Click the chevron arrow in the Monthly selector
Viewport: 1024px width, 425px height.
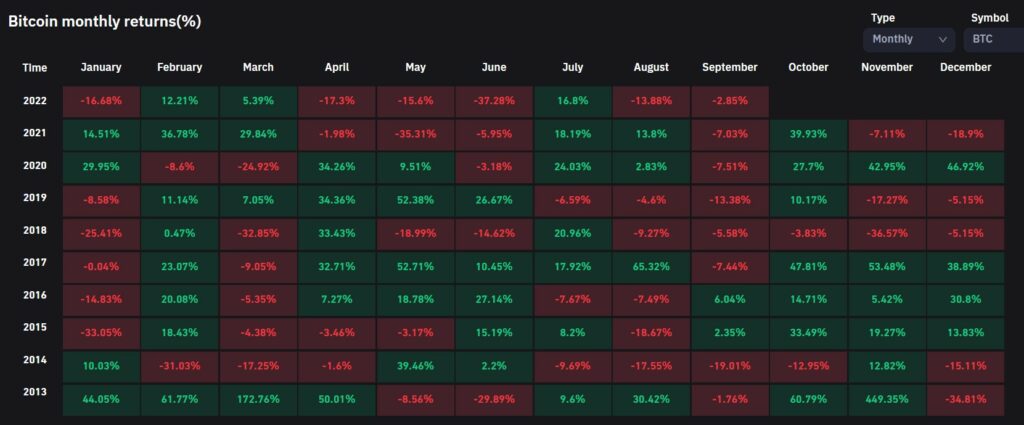(x=942, y=40)
